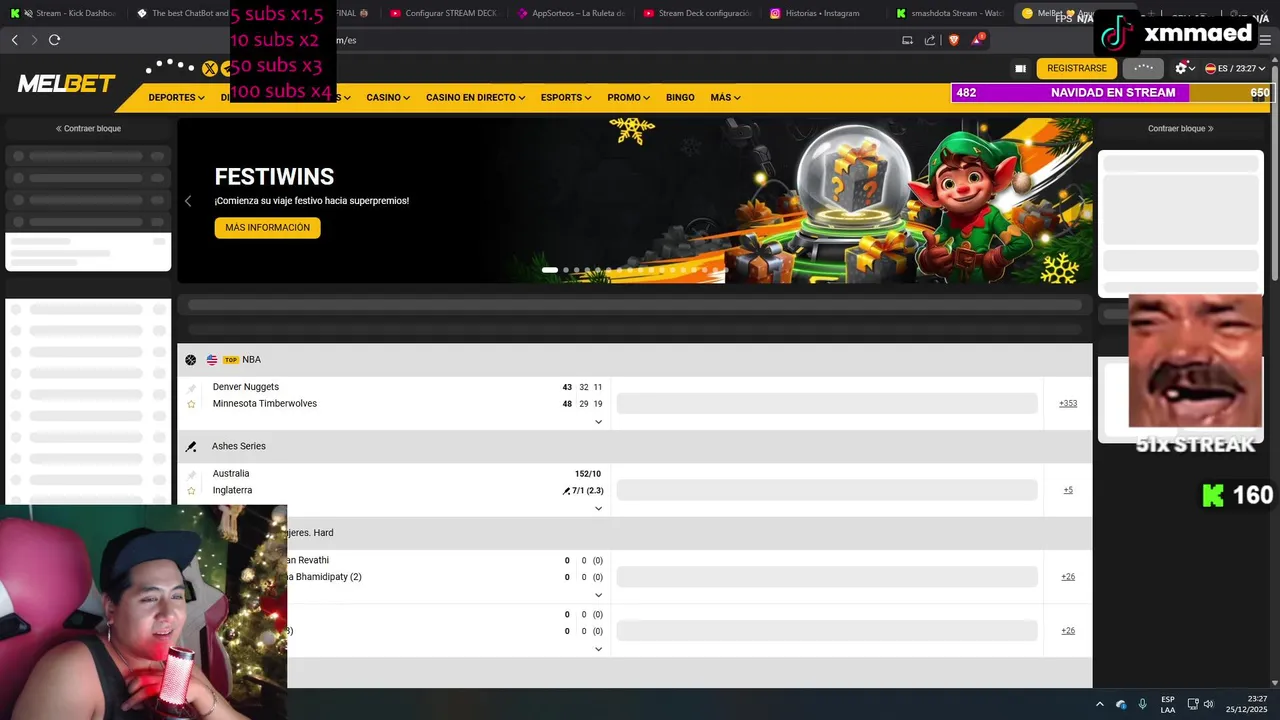1280x720 pixels.
Task: Open the volume speaker icon in taskbar
Action: (x=1209, y=704)
